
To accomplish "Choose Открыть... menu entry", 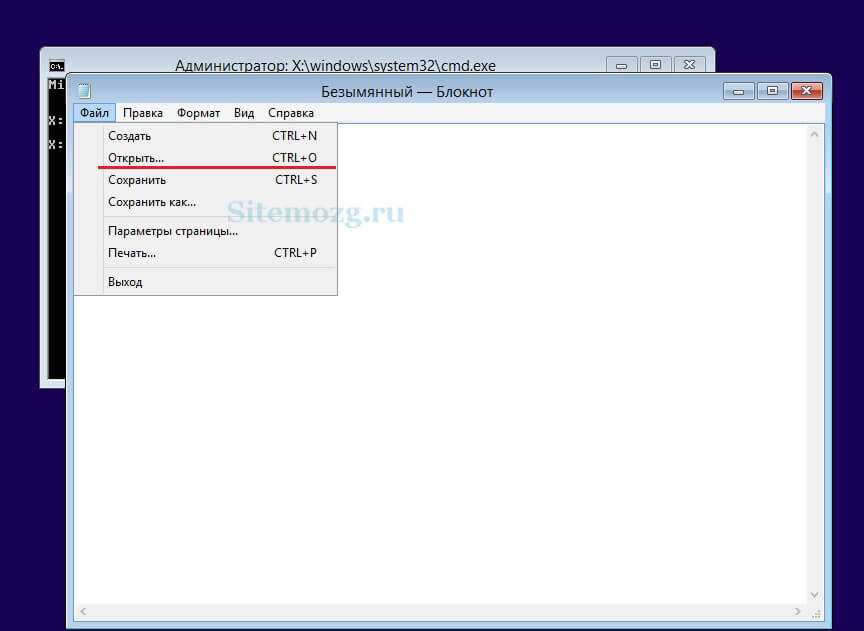I will (x=136, y=158).
